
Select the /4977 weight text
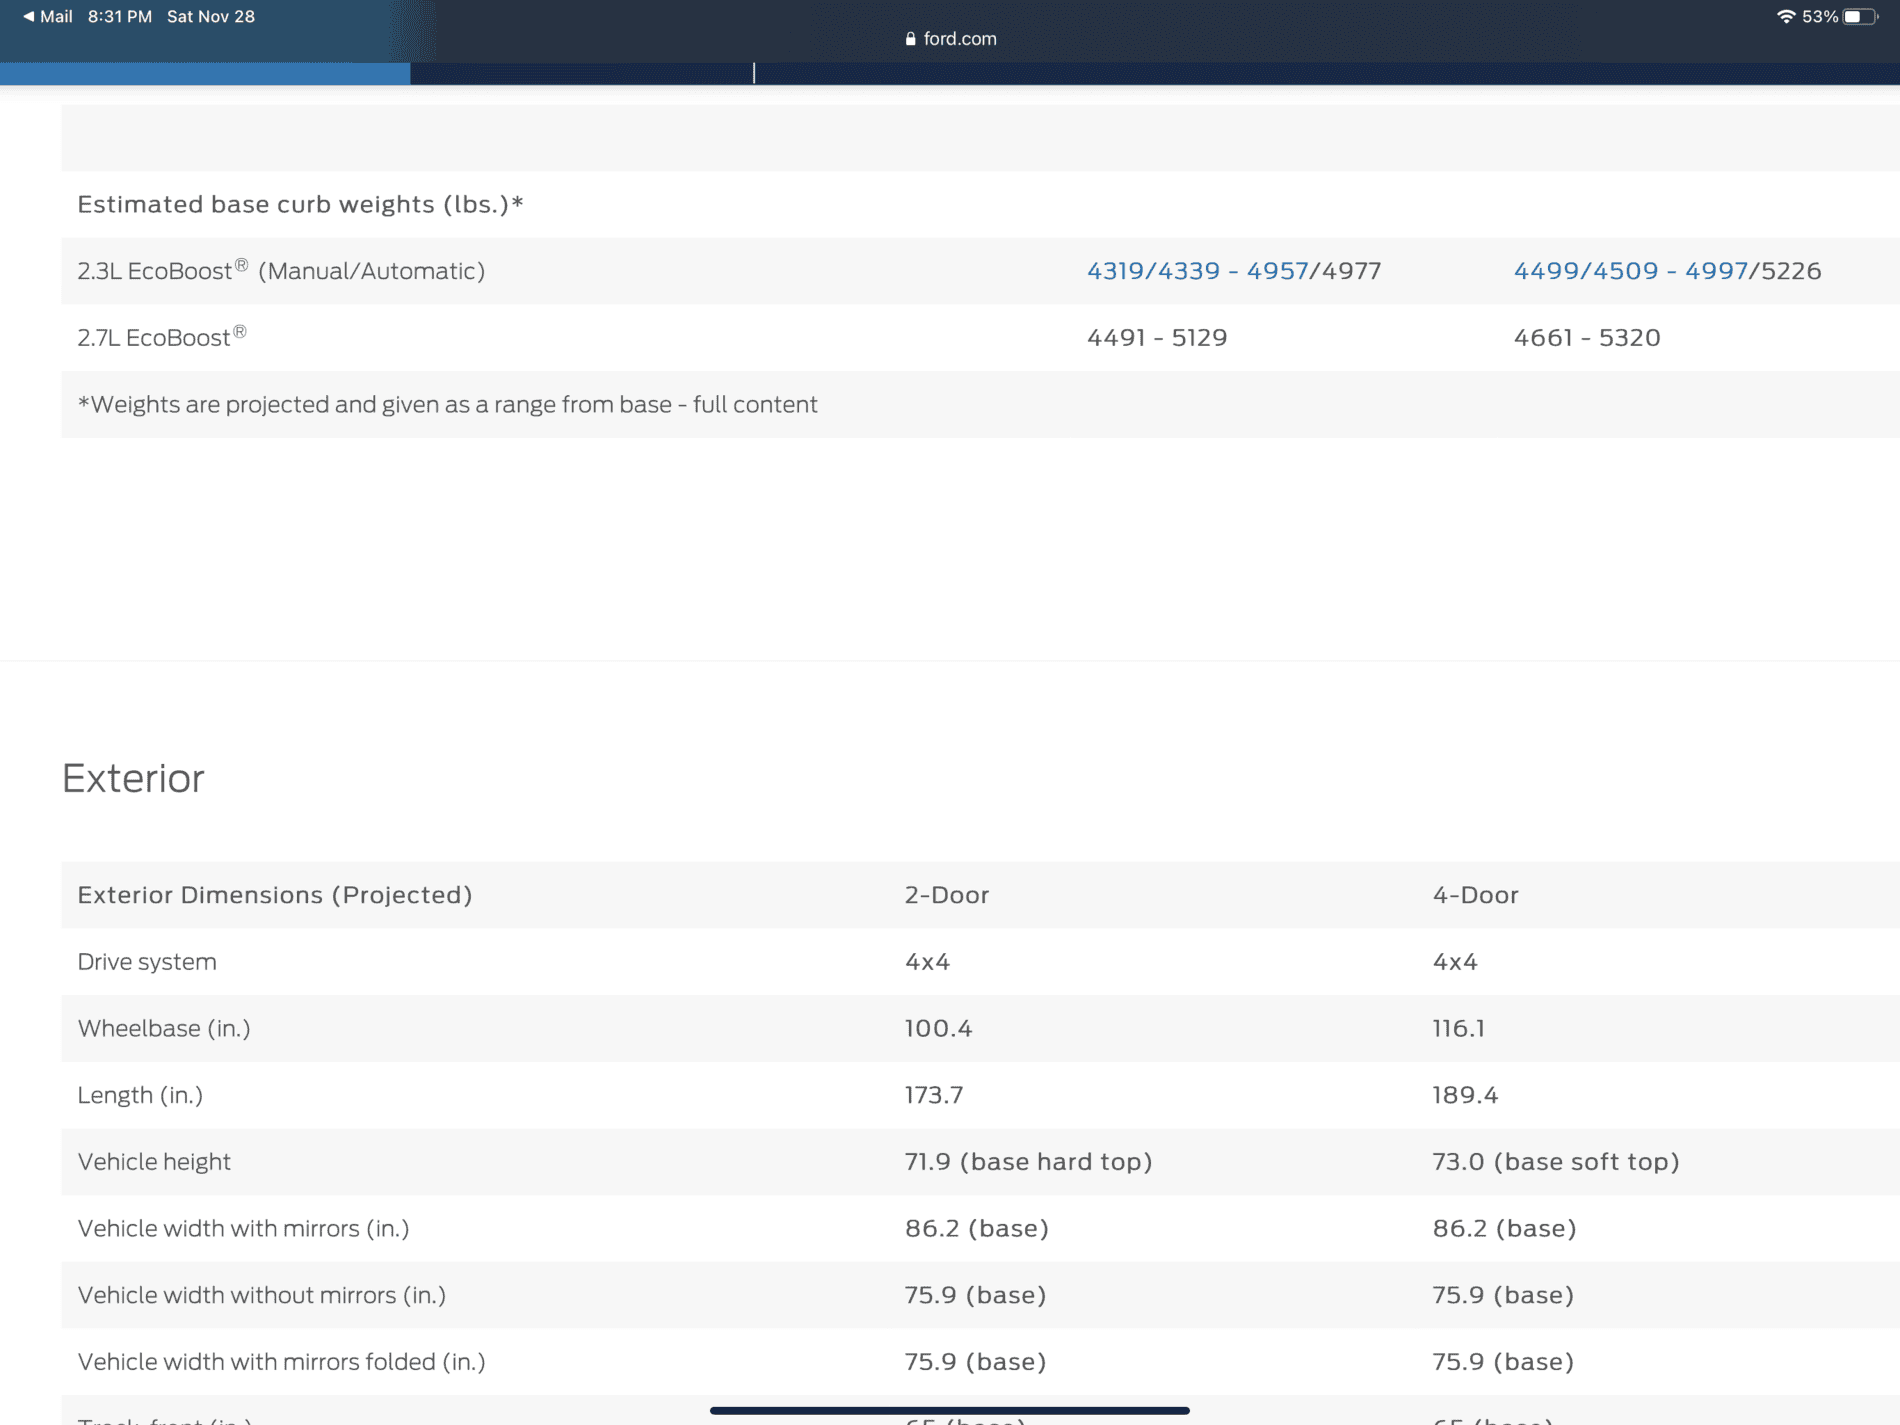1345,271
